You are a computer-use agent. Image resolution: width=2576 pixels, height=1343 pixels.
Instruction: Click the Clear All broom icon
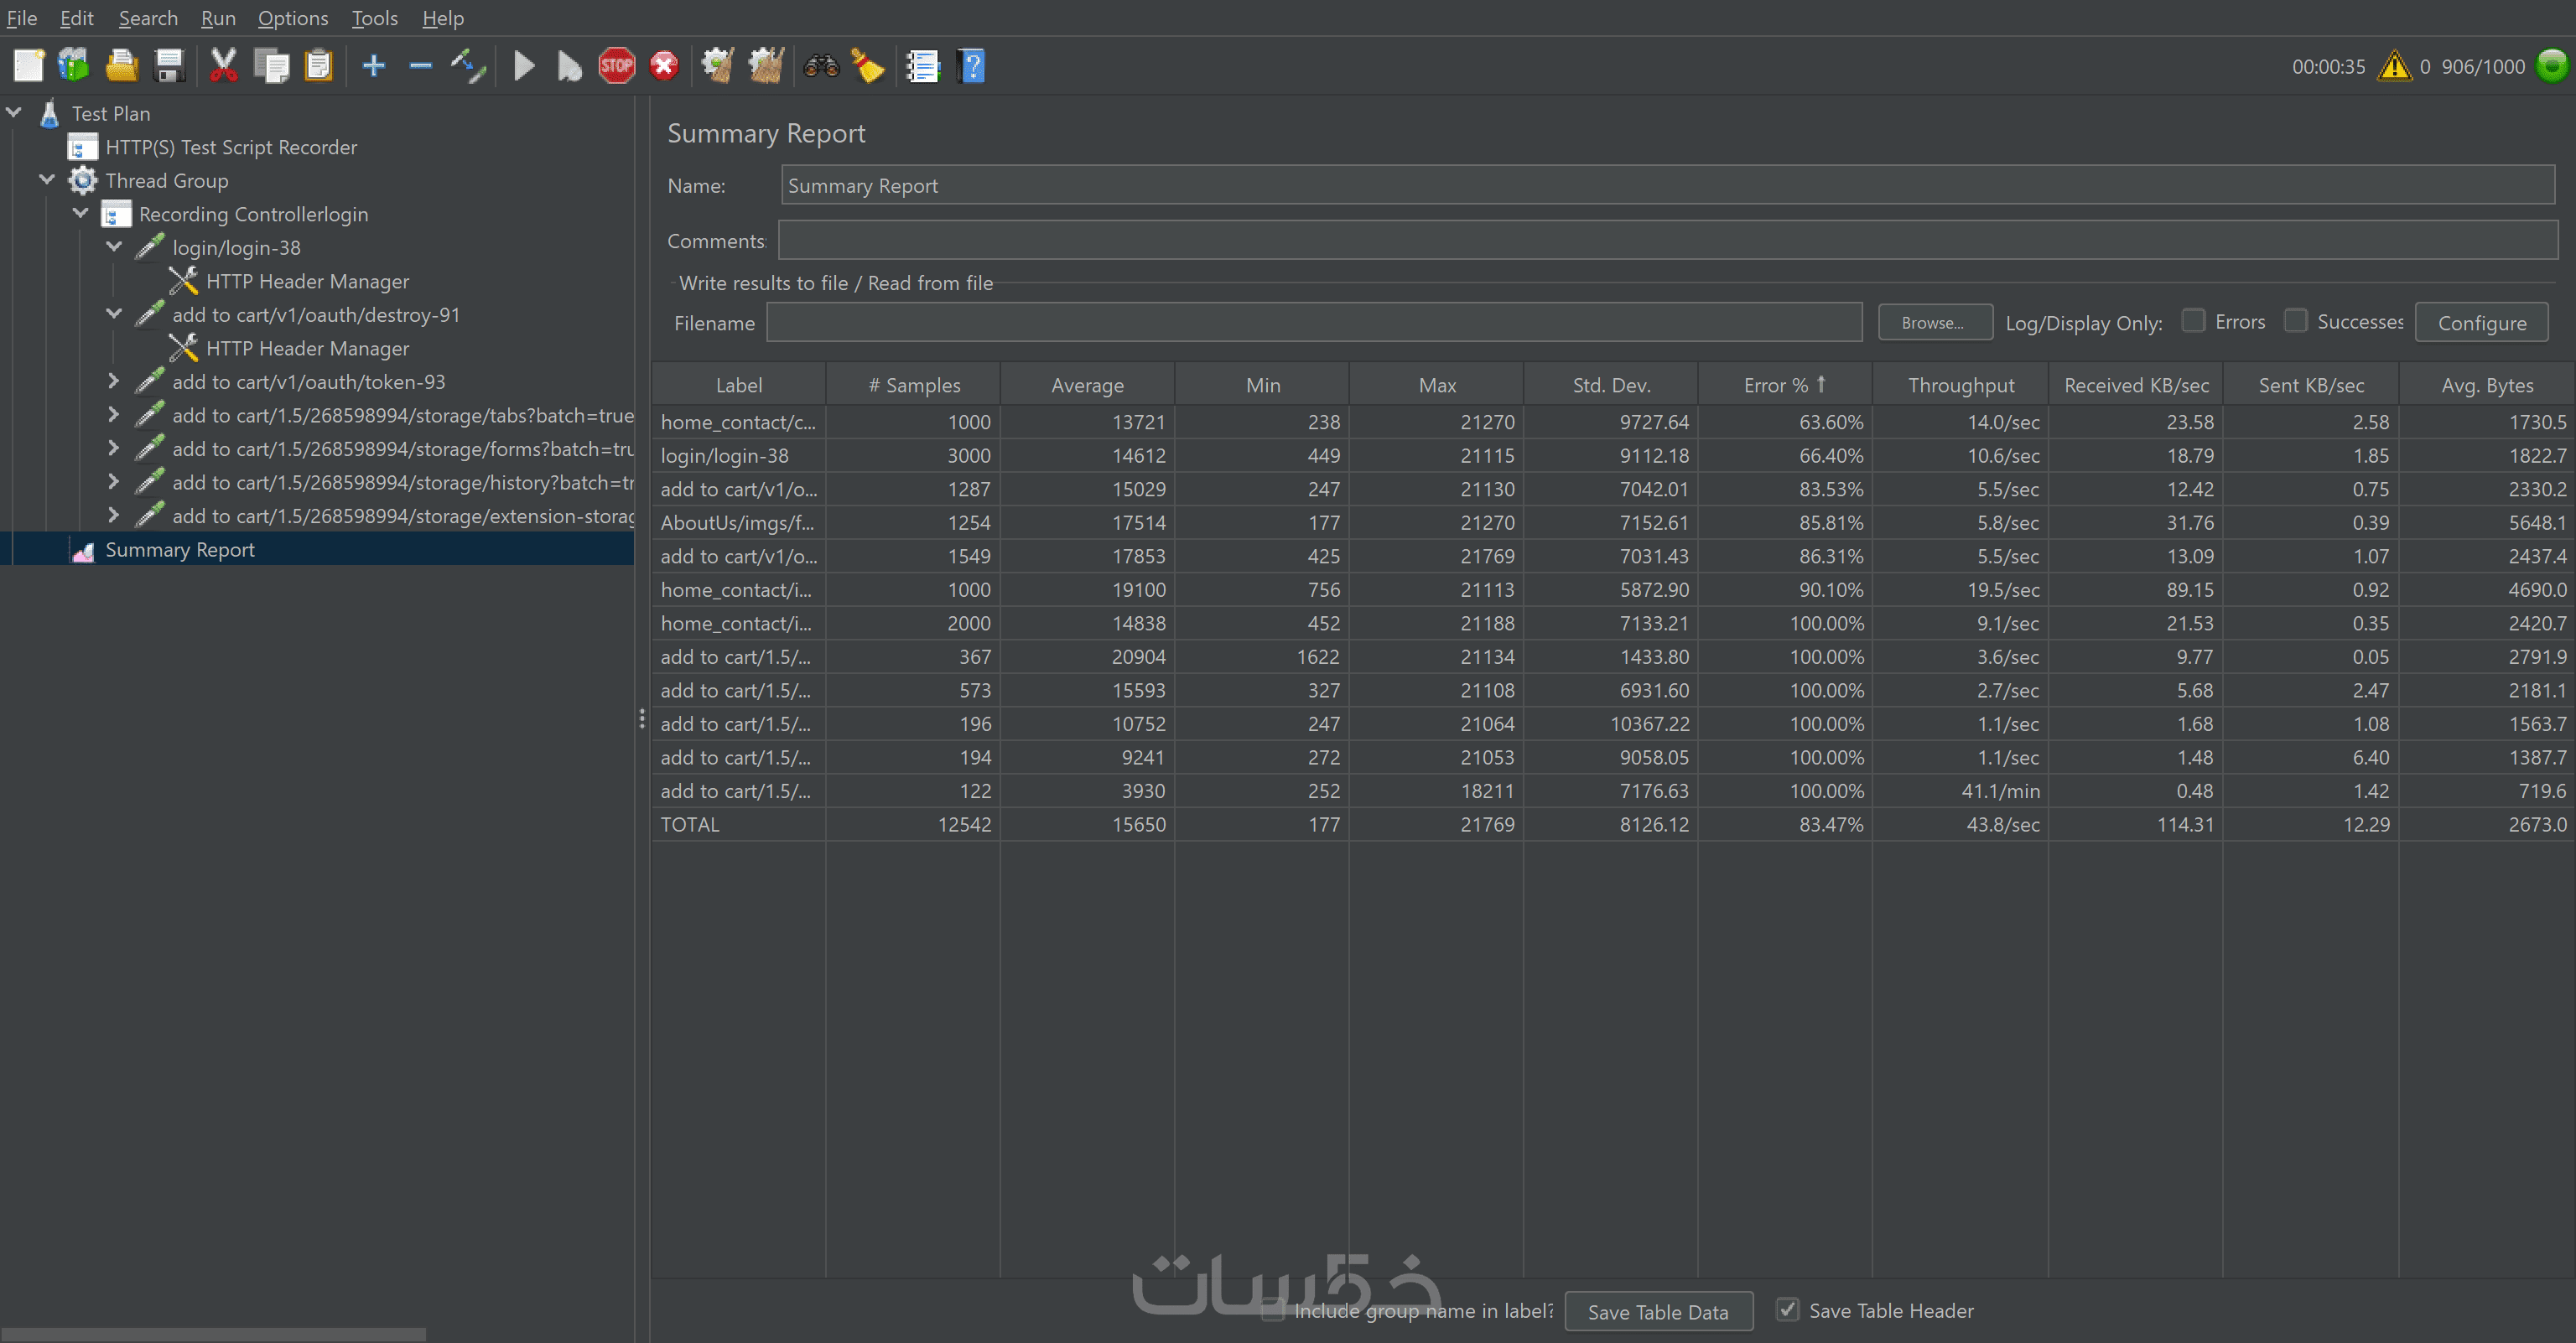[767, 67]
